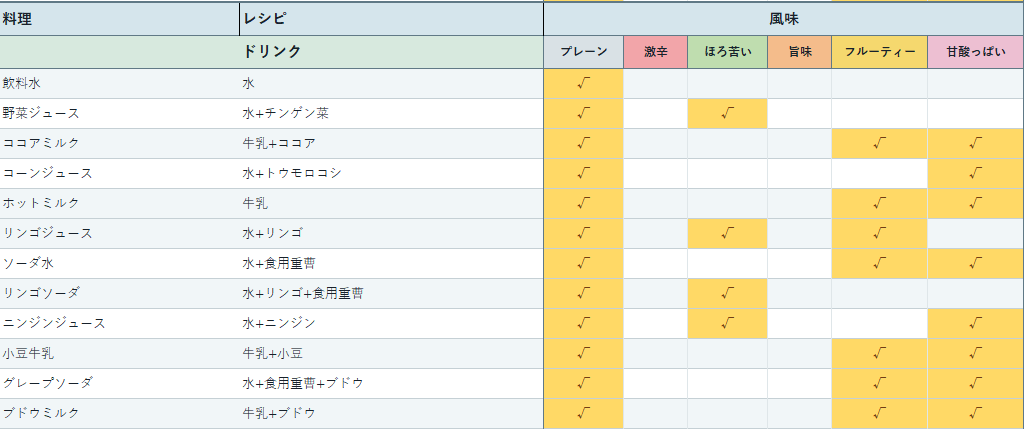The image size is (1024, 429).
Task: Select ニンジンジュース row's ほろ苦い check cell
Action: [x=728, y=324]
